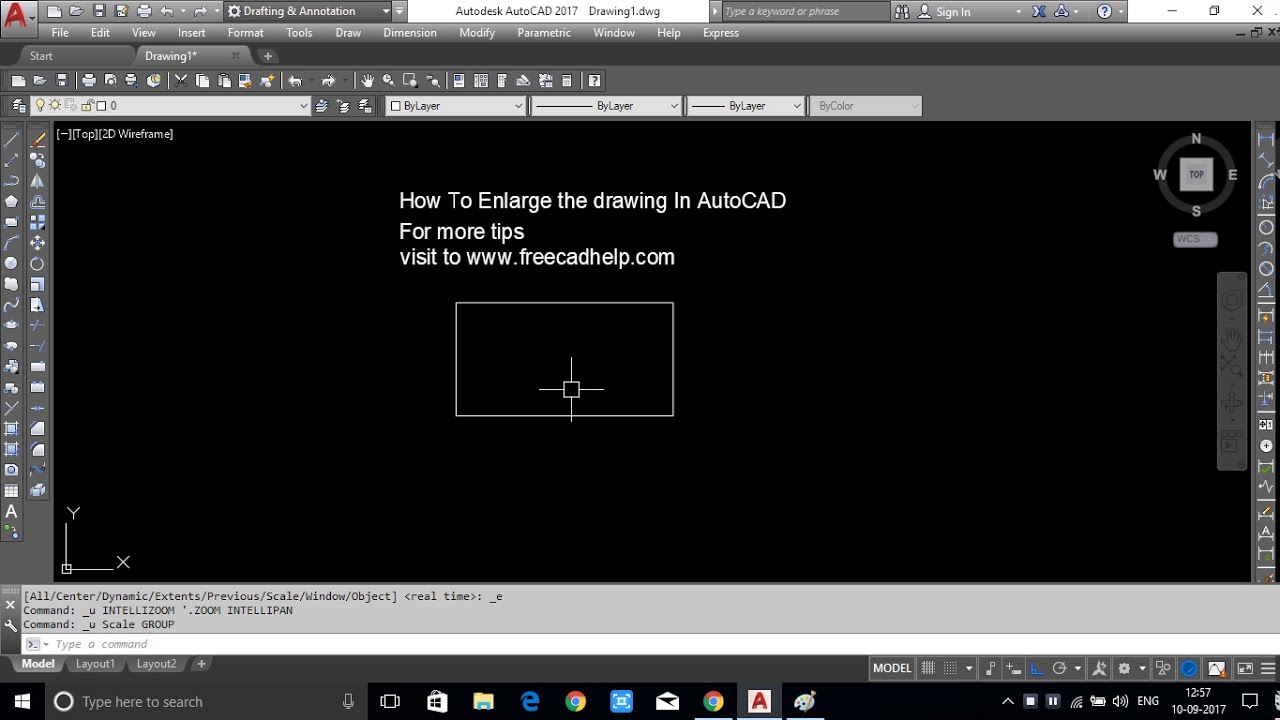Click the Customization wrench icon near the command line
1280x720 pixels.
pyautogui.click(x=11, y=624)
